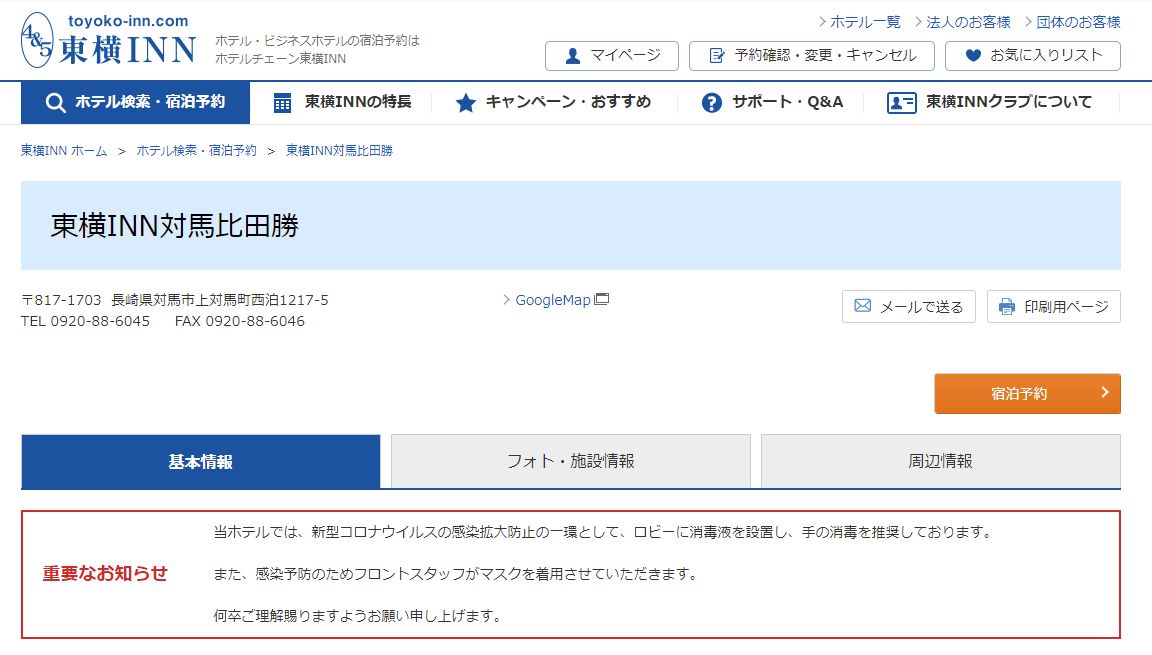The width and height of the screenshot is (1152, 655).
Task: Click the printer icon on 印刷用ページ
Action: click(1007, 306)
